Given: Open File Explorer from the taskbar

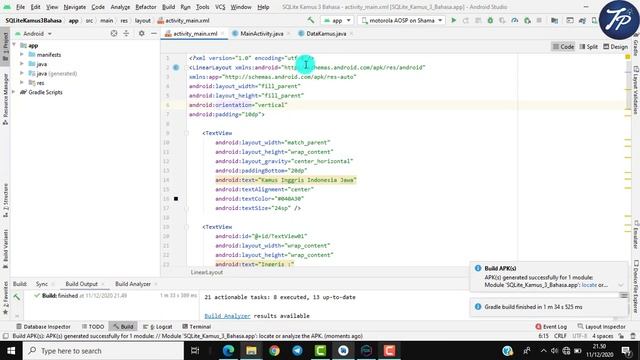Looking at the screenshot, I should pyautogui.click(x=251, y=351).
